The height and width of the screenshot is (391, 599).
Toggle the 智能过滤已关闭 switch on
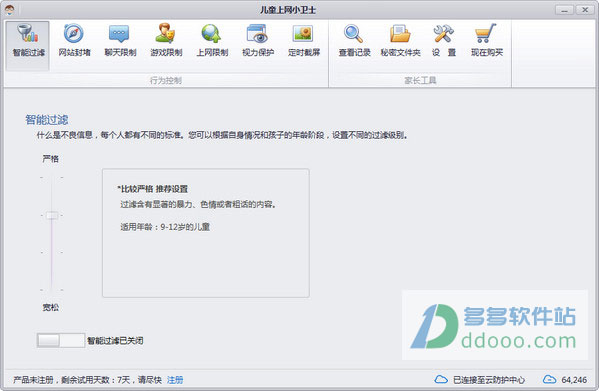(x=60, y=340)
